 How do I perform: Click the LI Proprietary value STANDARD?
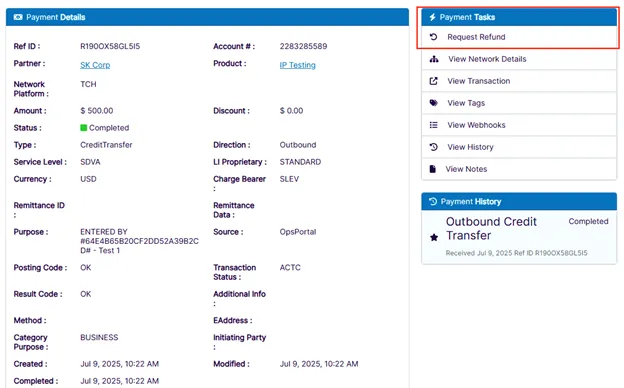pos(300,162)
